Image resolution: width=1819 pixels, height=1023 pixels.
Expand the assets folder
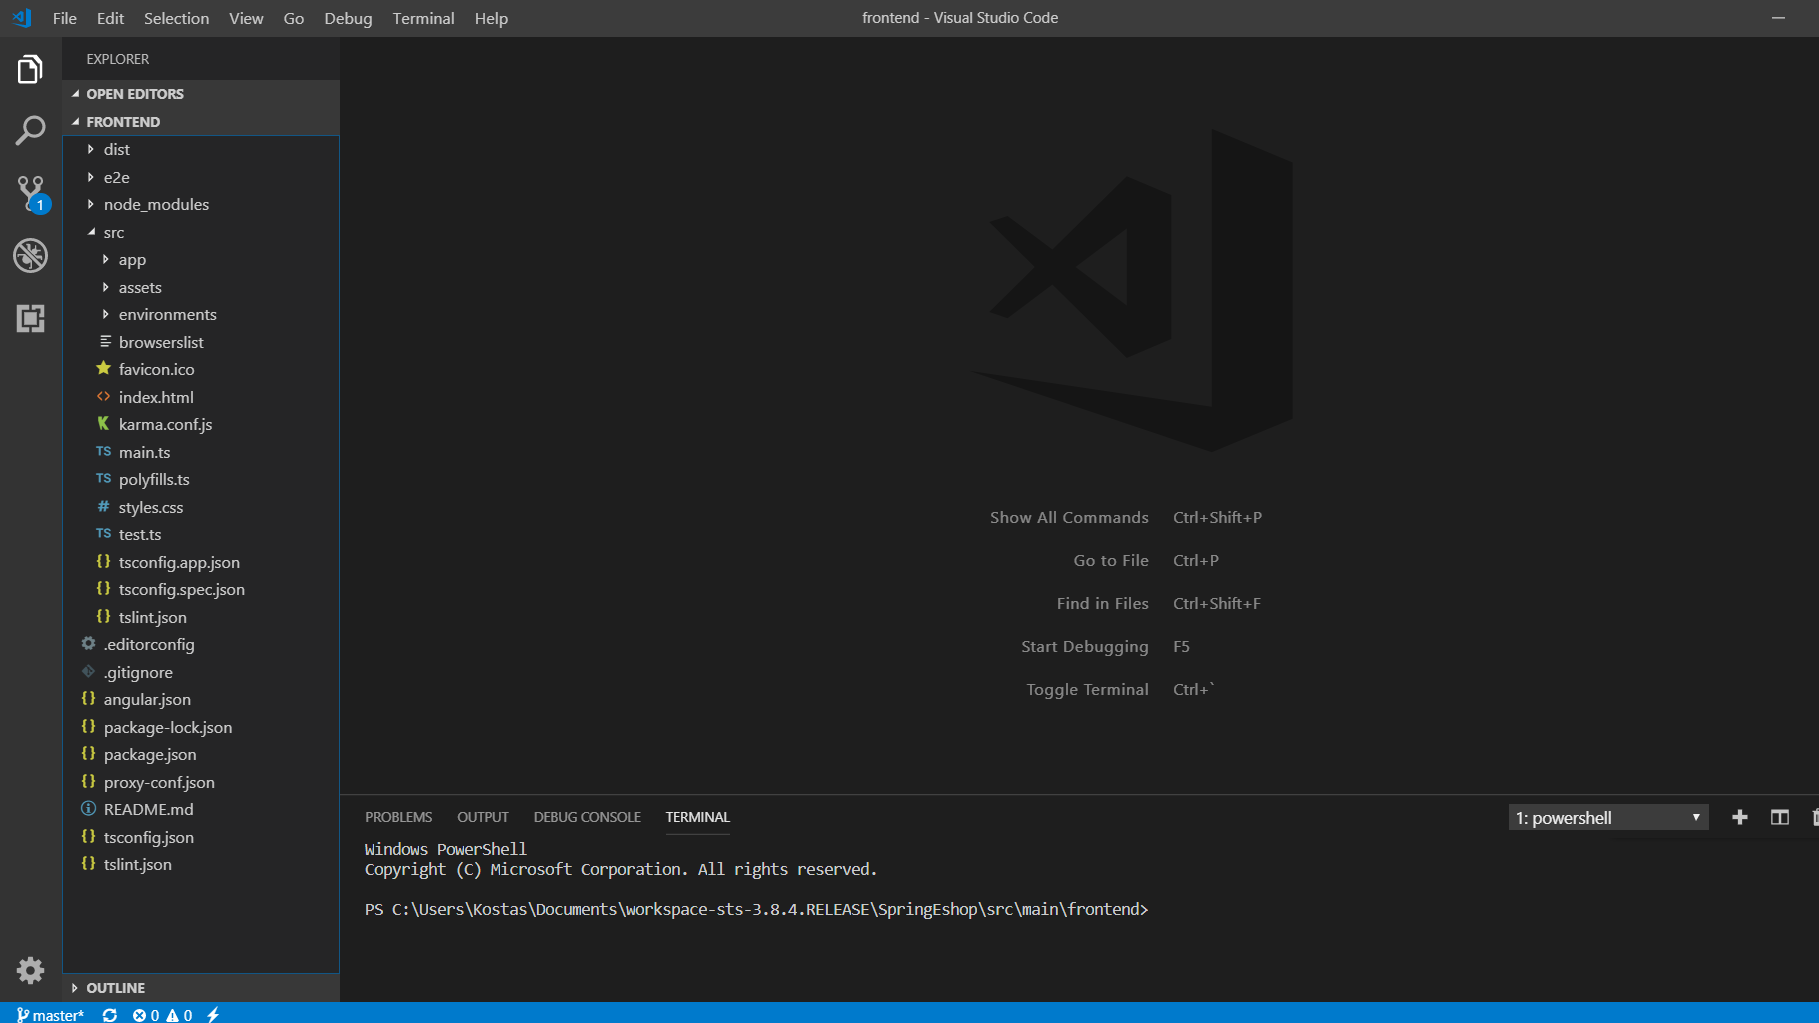point(200,287)
